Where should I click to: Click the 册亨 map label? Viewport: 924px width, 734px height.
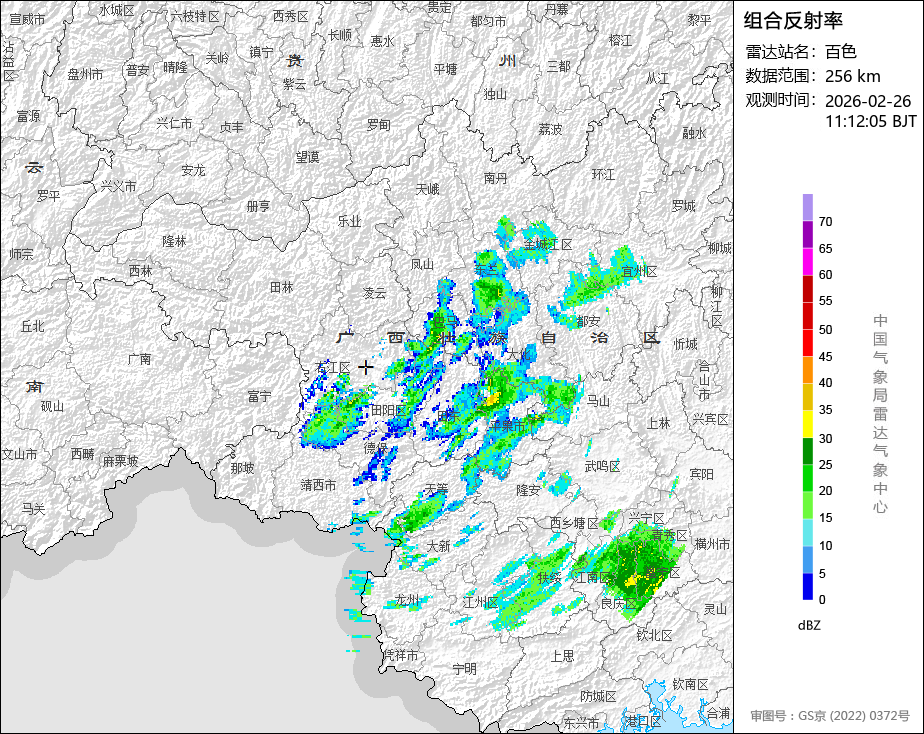click(258, 206)
